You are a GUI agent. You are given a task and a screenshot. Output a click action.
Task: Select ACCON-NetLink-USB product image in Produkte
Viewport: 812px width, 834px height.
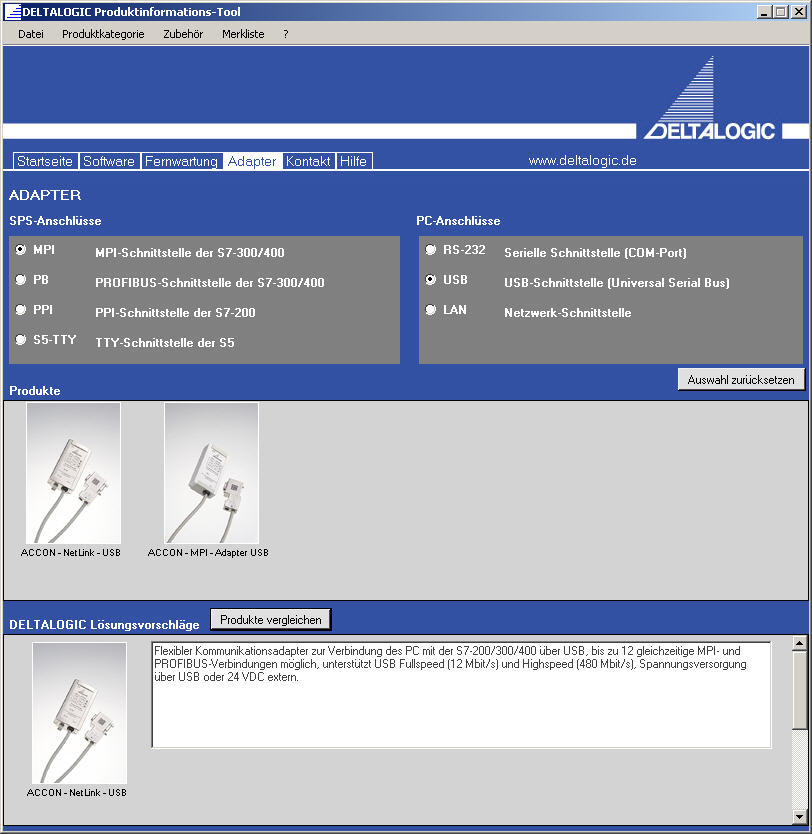pyautogui.click(x=73, y=473)
